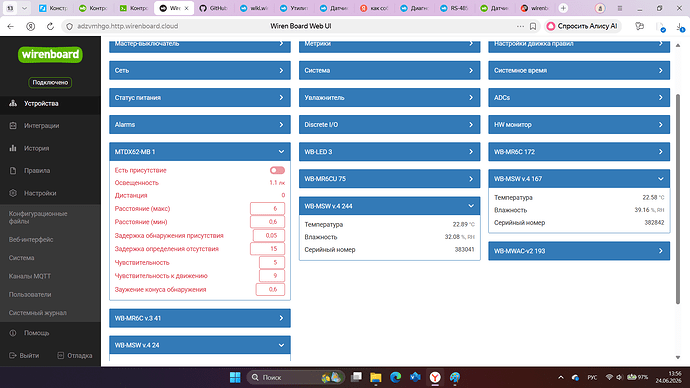
Task: Expand the device card titled Система
Action: (389, 70)
